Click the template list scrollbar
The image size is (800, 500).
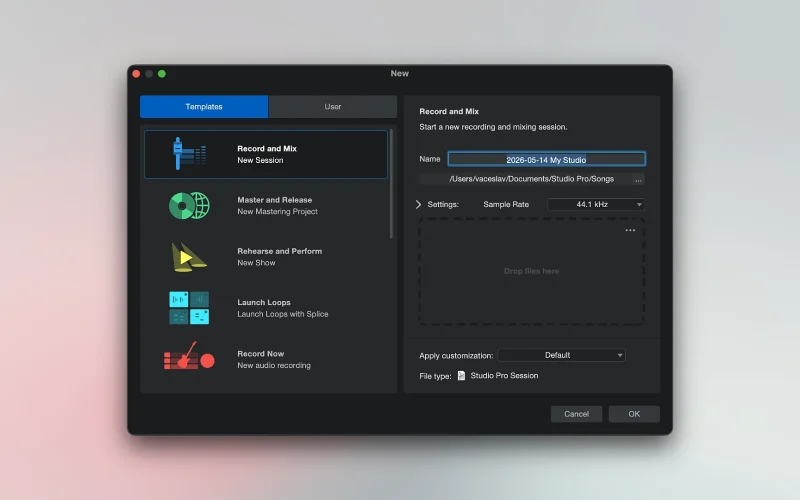click(x=391, y=184)
